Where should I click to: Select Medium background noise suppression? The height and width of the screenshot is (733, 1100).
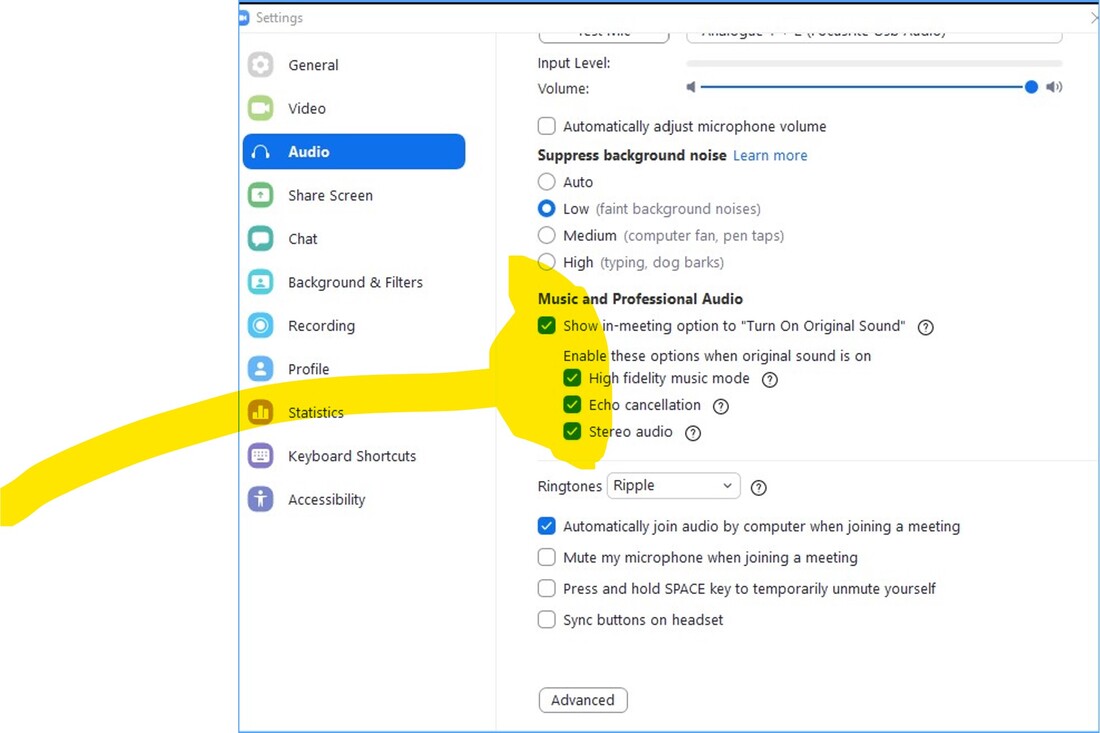547,236
